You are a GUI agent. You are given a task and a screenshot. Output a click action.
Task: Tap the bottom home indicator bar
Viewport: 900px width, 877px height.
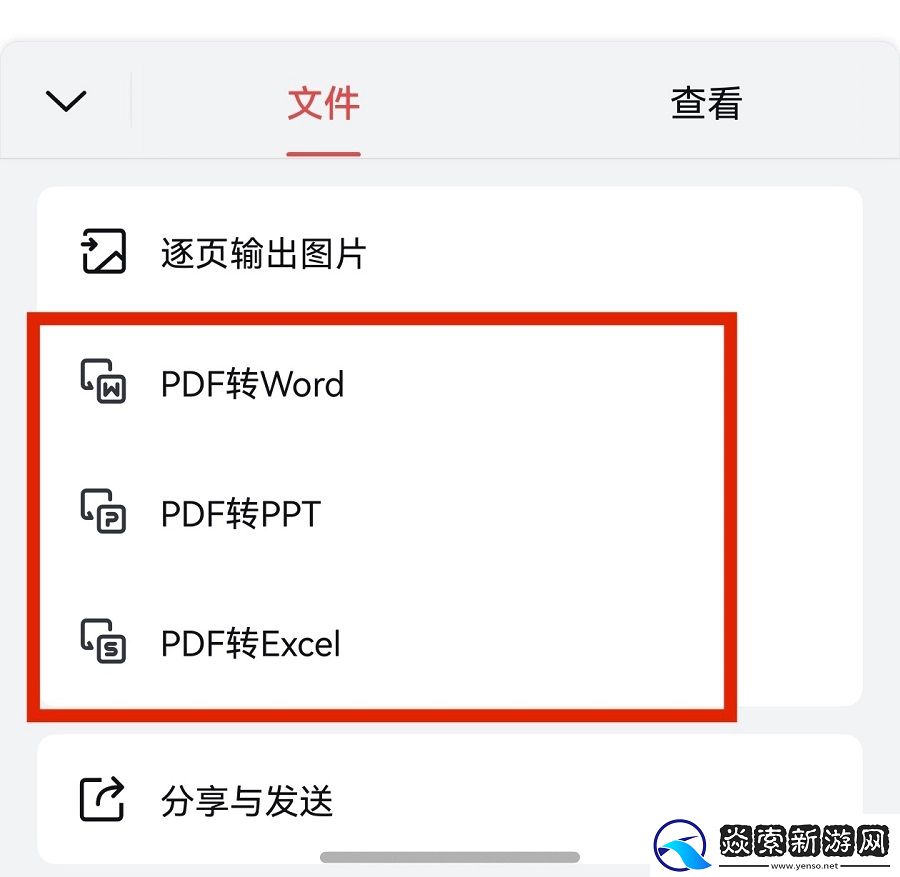pyautogui.click(x=450, y=854)
